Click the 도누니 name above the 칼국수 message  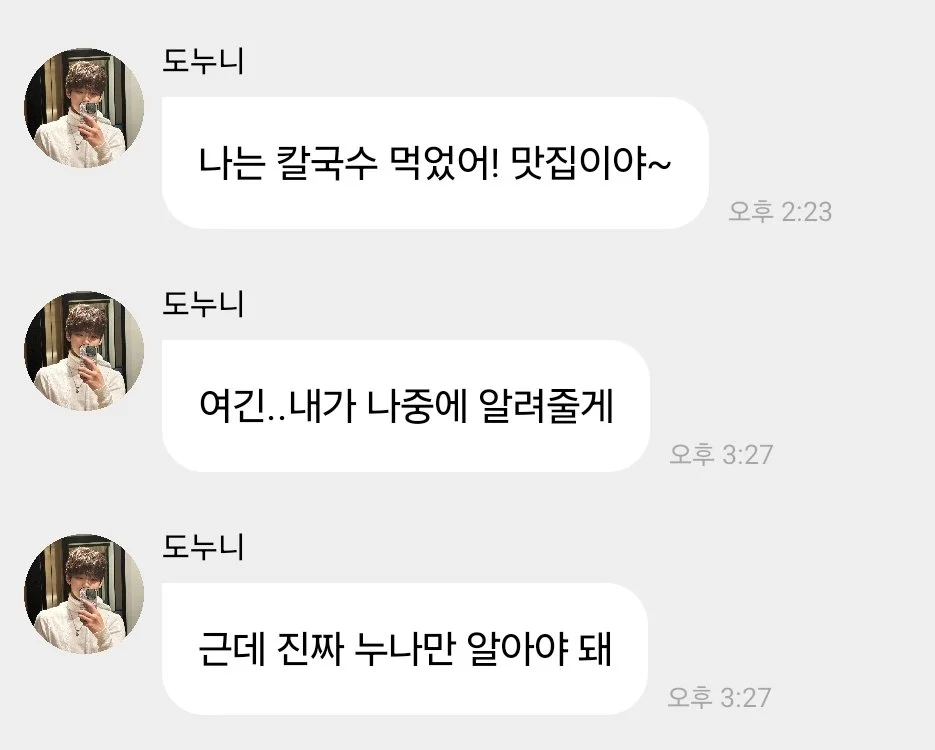[x=203, y=61]
